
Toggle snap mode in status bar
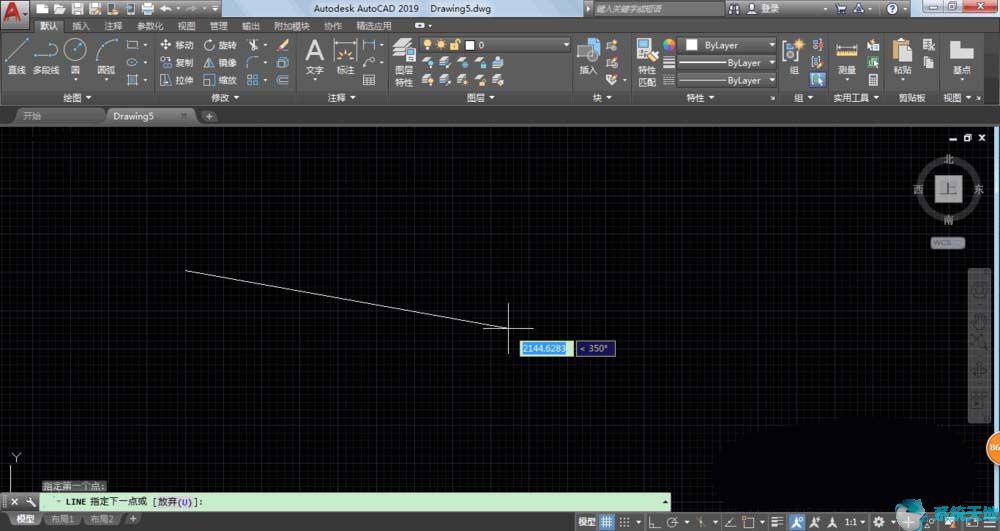(x=624, y=522)
